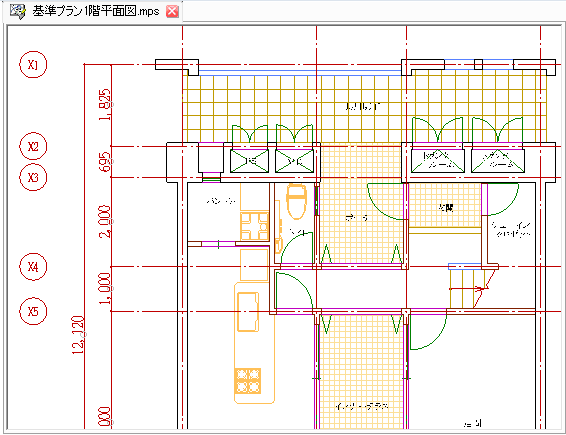Select the X2 grid axis bubble
This screenshot has height=435, width=566.
[x=33, y=147]
